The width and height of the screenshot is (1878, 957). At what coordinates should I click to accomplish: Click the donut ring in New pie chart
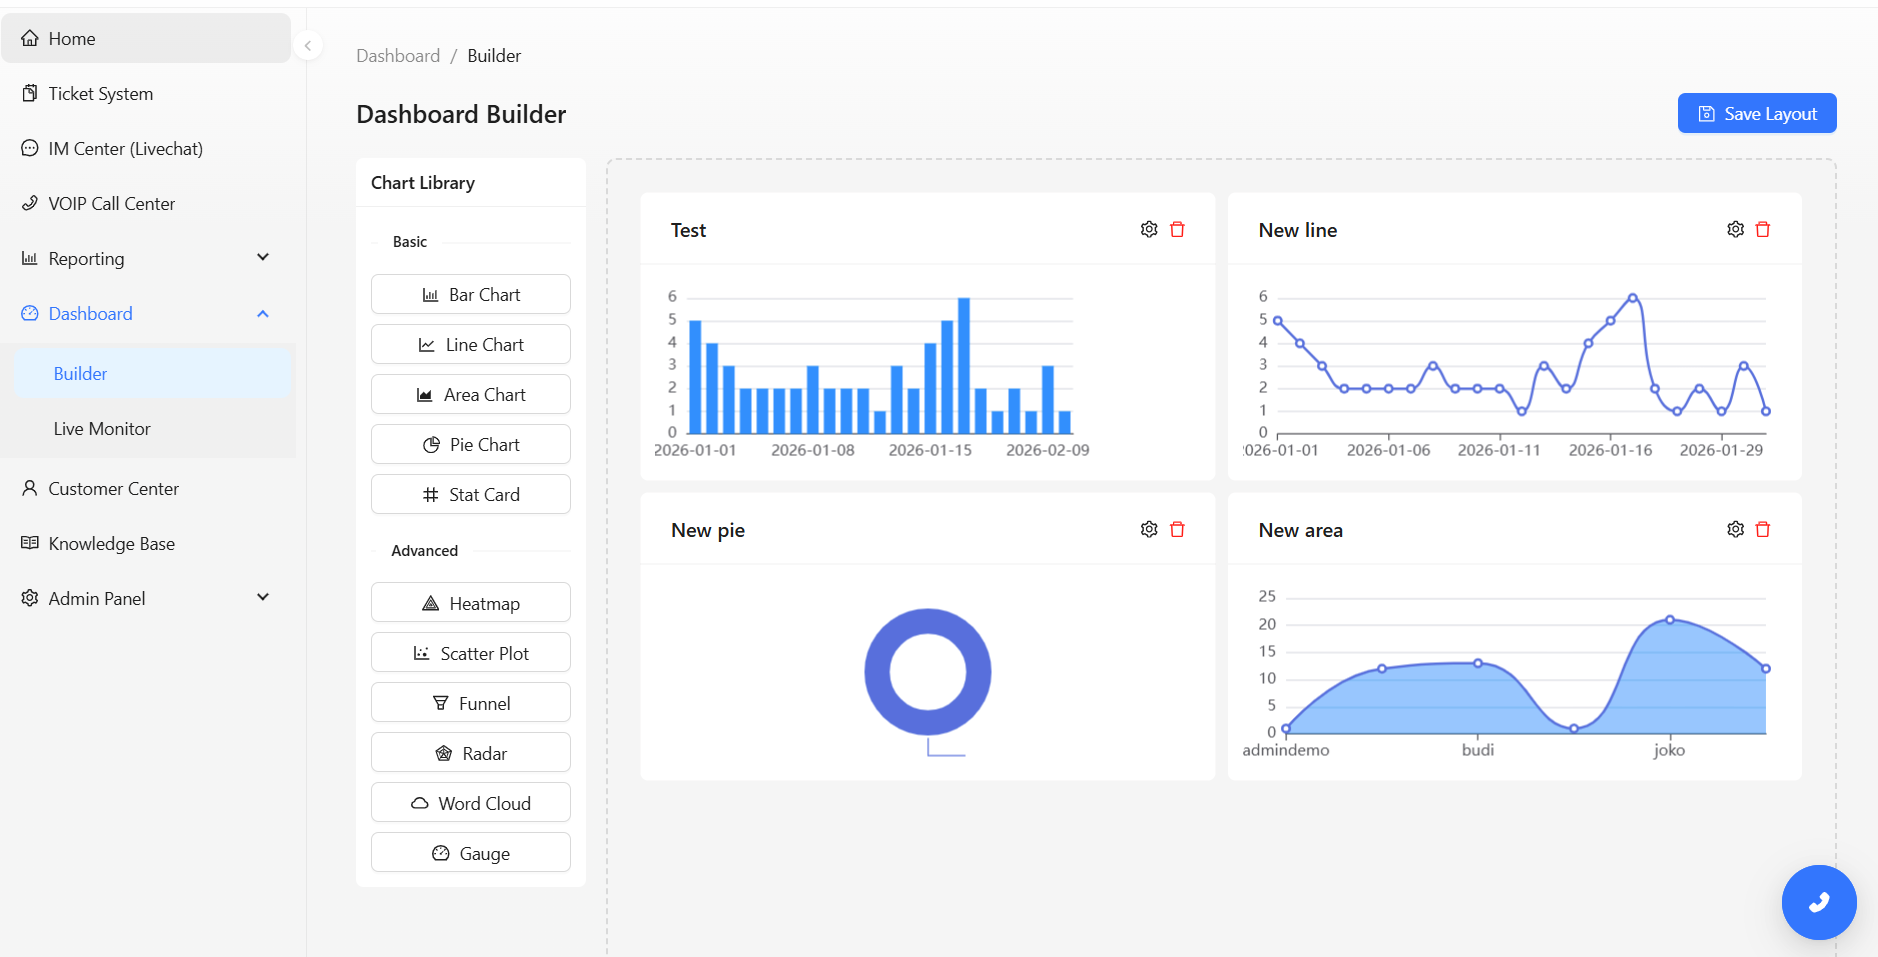927,620
